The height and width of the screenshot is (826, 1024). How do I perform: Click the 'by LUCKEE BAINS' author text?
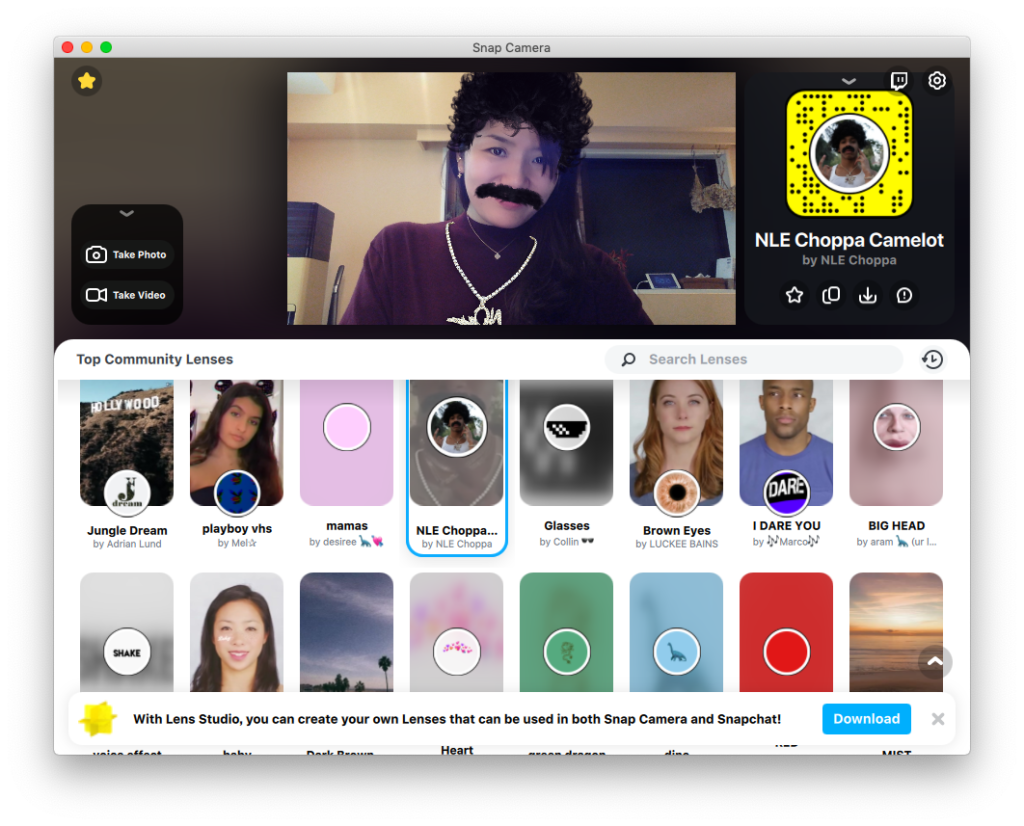(x=677, y=544)
